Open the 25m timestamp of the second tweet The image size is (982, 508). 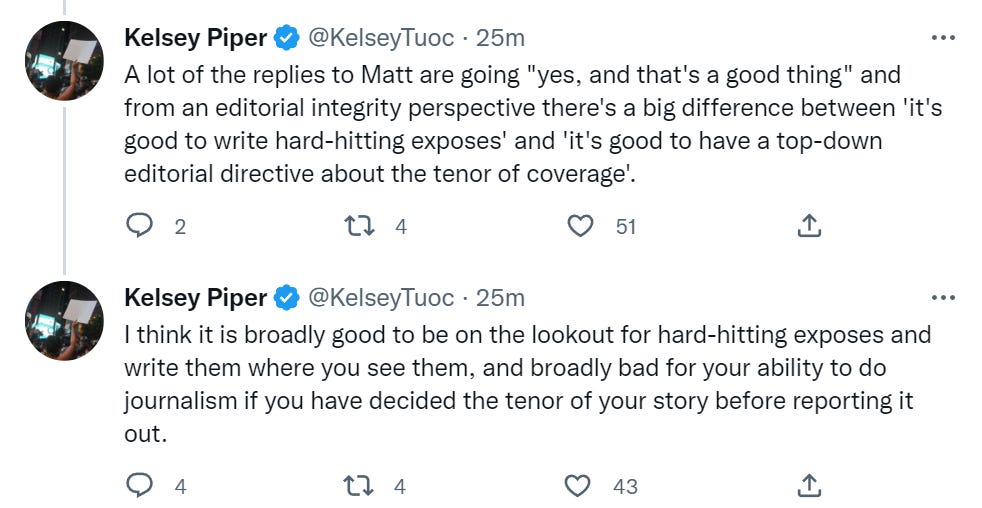pos(500,298)
